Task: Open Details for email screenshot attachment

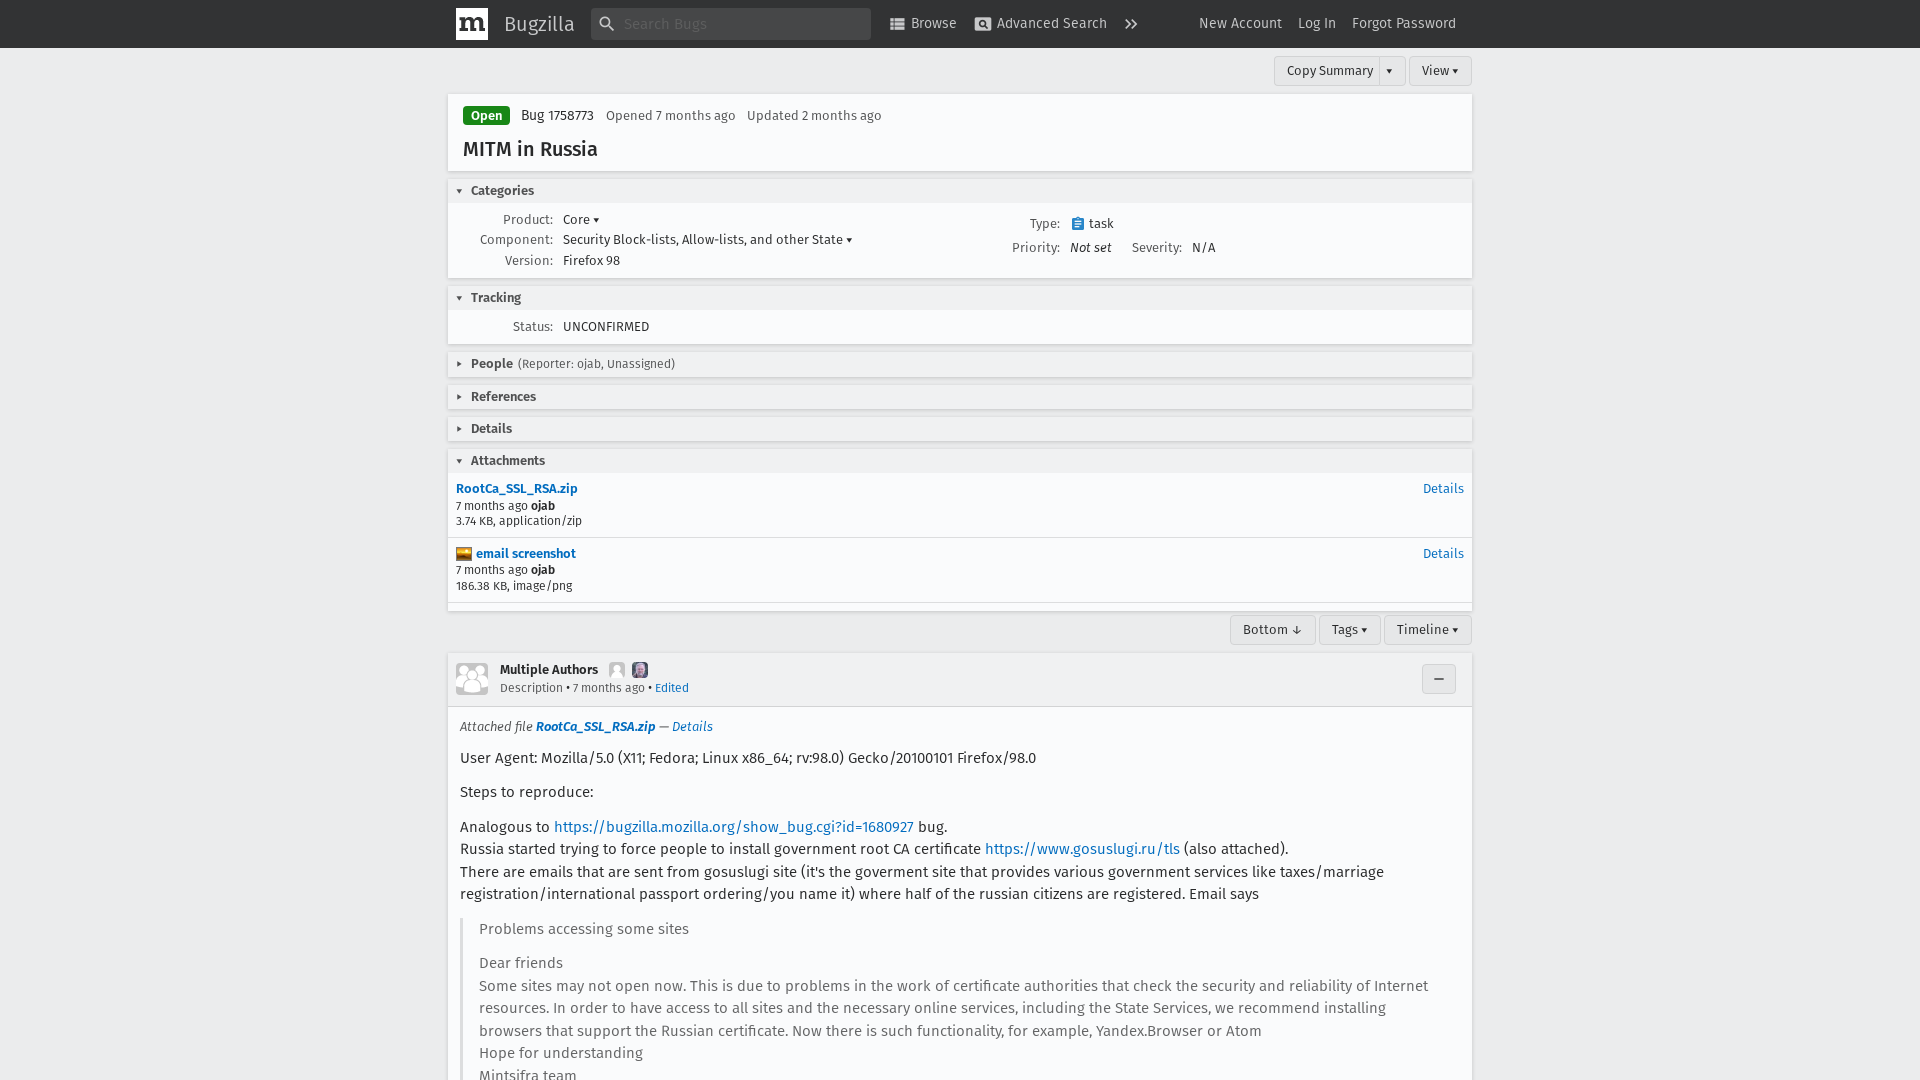Action: (x=1443, y=554)
